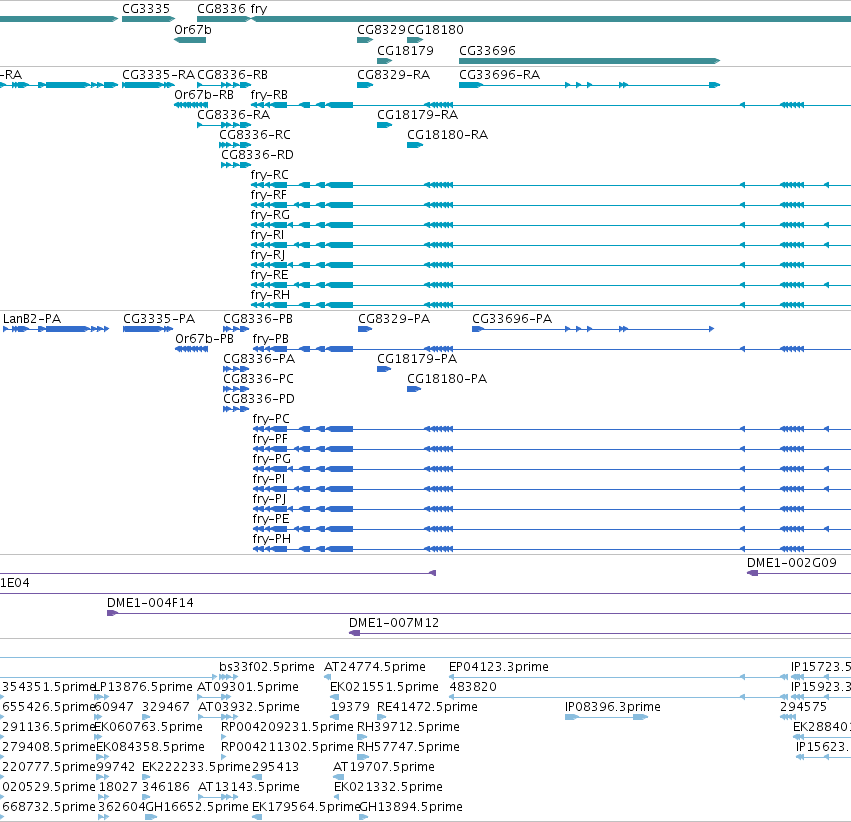The image size is (851, 822).
Task: Click the CG18180-RA transcript label
Action: tap(447, 135)
